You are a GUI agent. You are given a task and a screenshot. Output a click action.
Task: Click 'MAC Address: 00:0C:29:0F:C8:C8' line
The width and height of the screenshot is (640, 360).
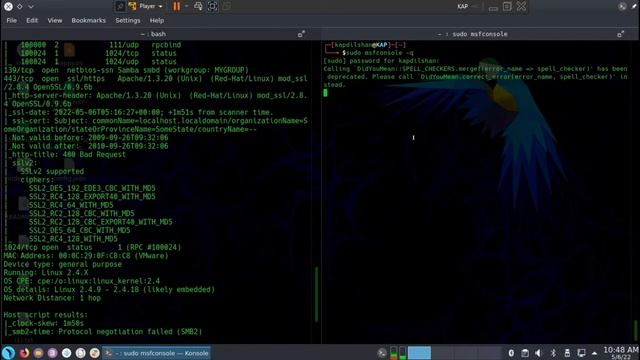coord(86,256)
